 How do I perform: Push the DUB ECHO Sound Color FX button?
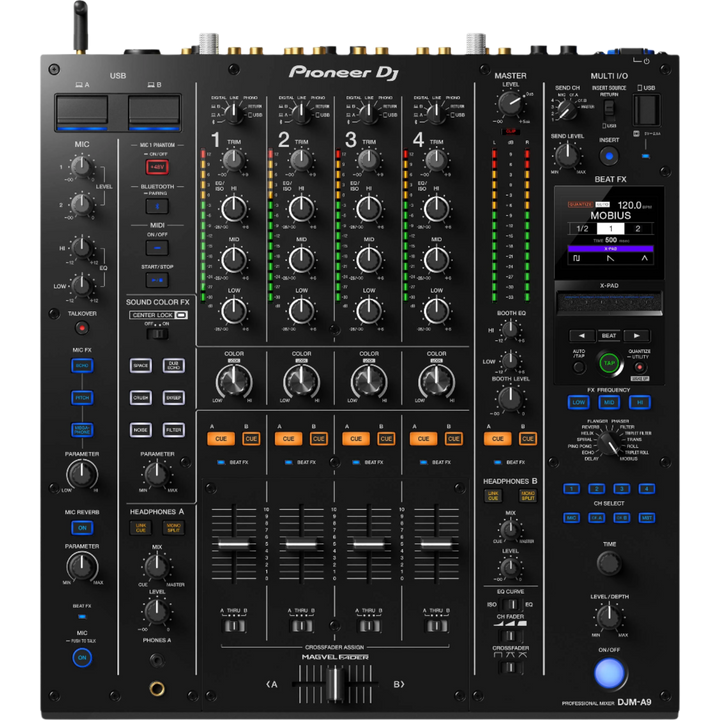174,366
